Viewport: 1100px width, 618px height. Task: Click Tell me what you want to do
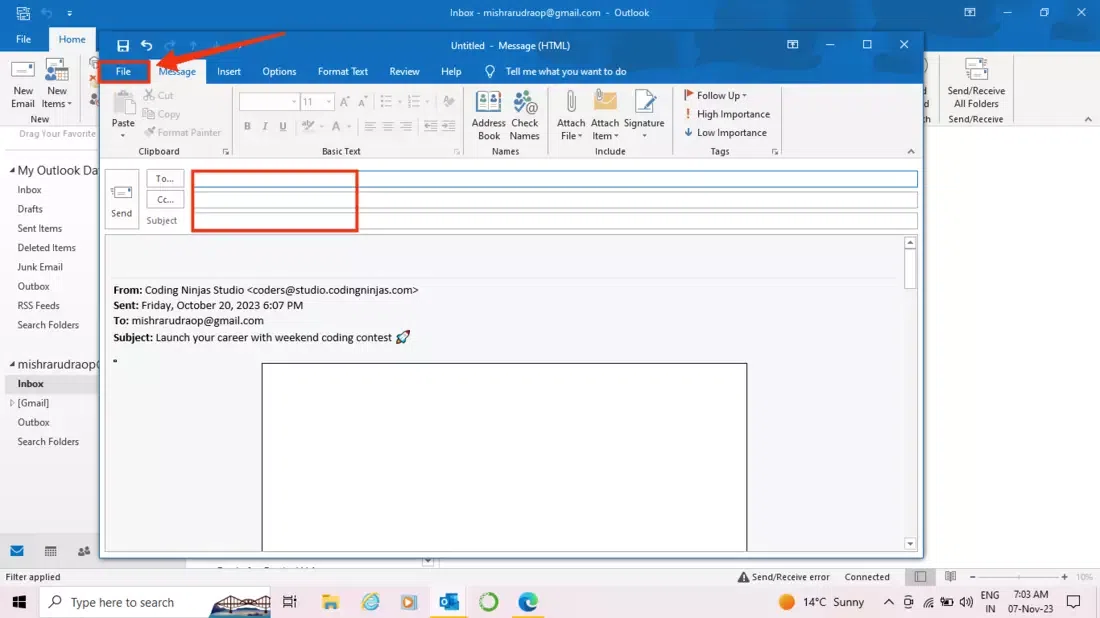(x=565, y=72)
